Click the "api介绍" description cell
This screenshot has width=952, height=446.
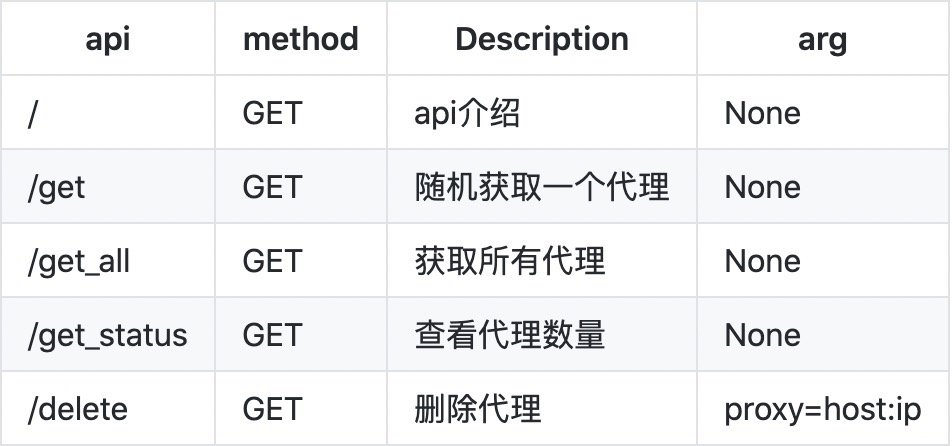click(x=467, y=113)
